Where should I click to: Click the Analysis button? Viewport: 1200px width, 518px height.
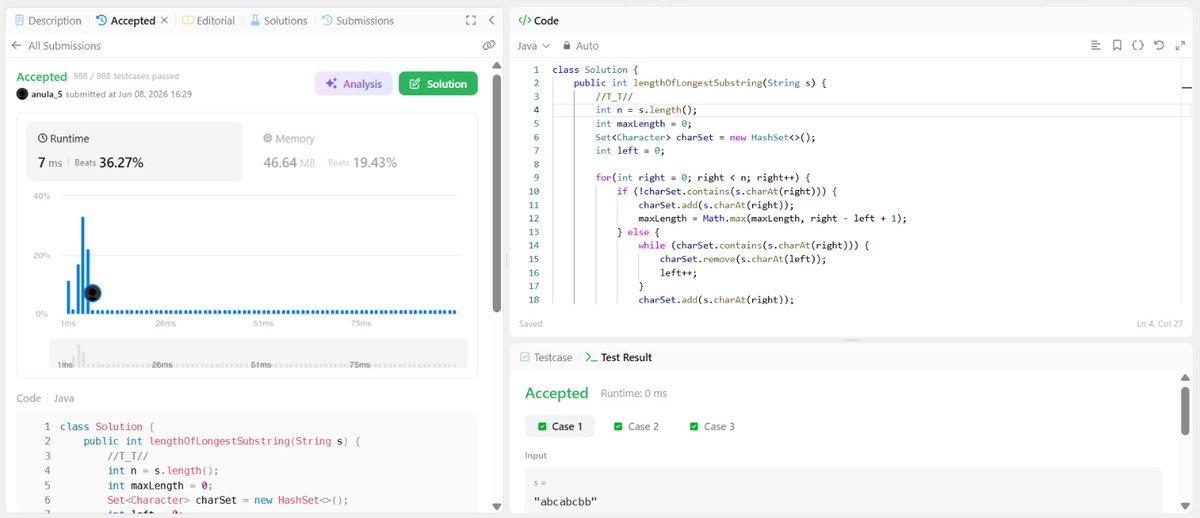coord(353,84)
